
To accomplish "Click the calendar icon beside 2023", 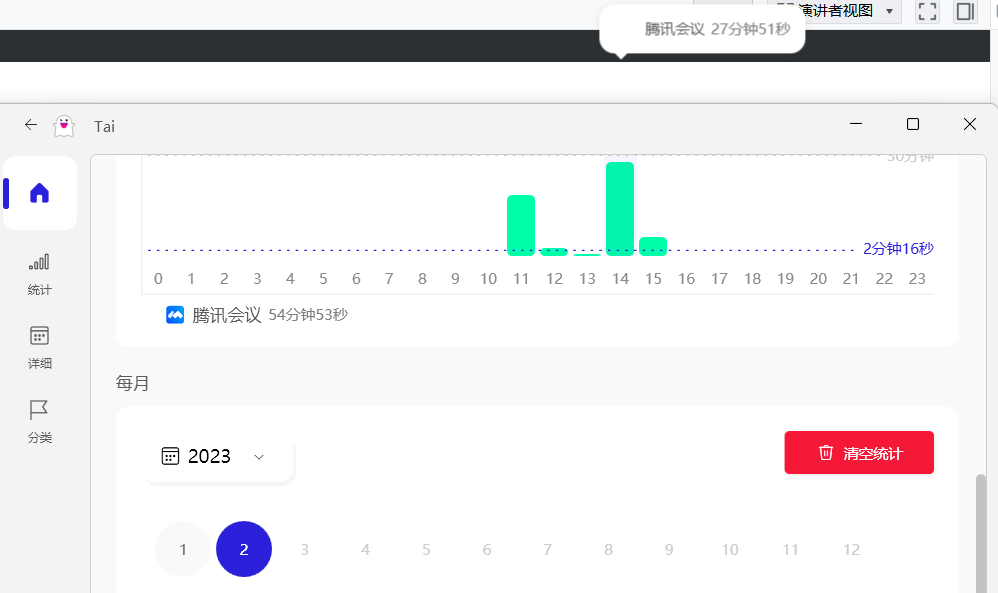I will tap(171, 456).
